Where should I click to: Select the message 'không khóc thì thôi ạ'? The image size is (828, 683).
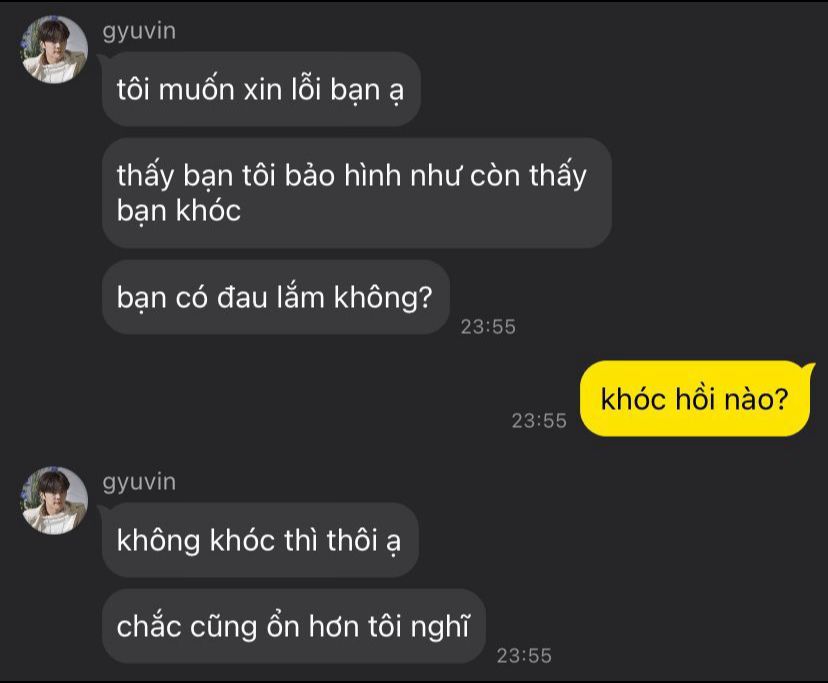[260, 540]
